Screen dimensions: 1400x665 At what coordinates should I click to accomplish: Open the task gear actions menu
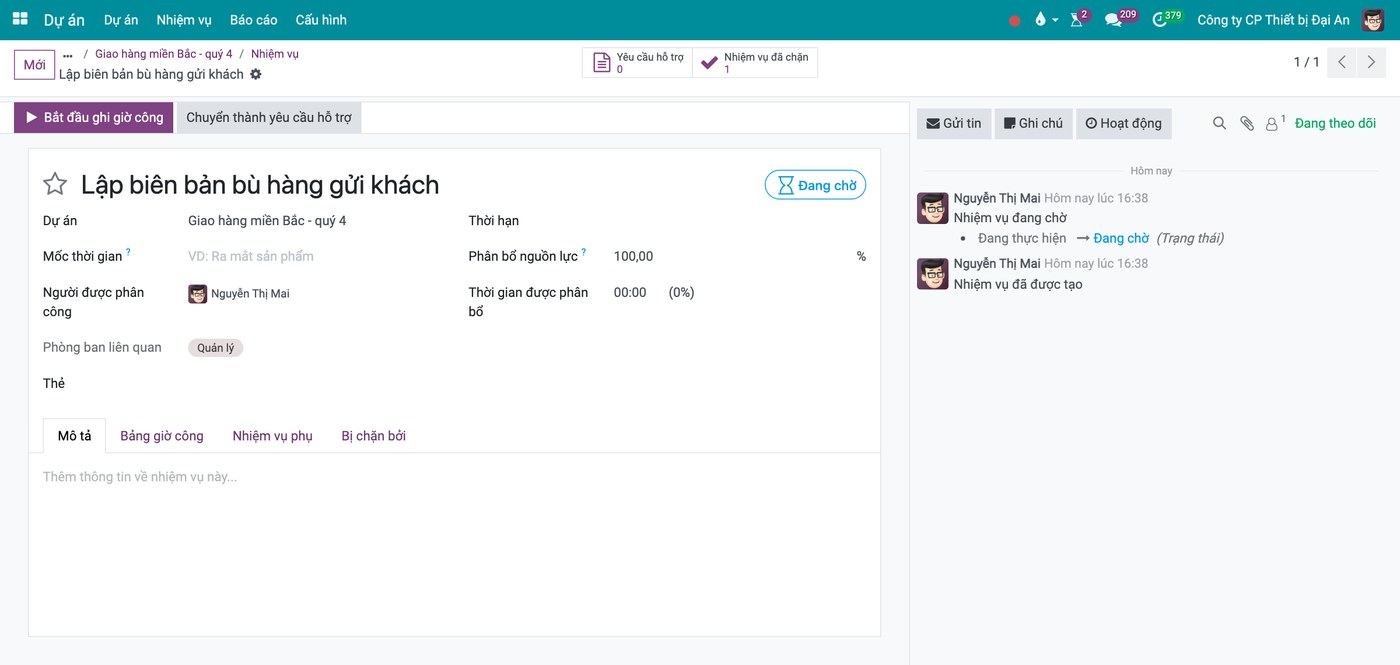click(256, 74)
